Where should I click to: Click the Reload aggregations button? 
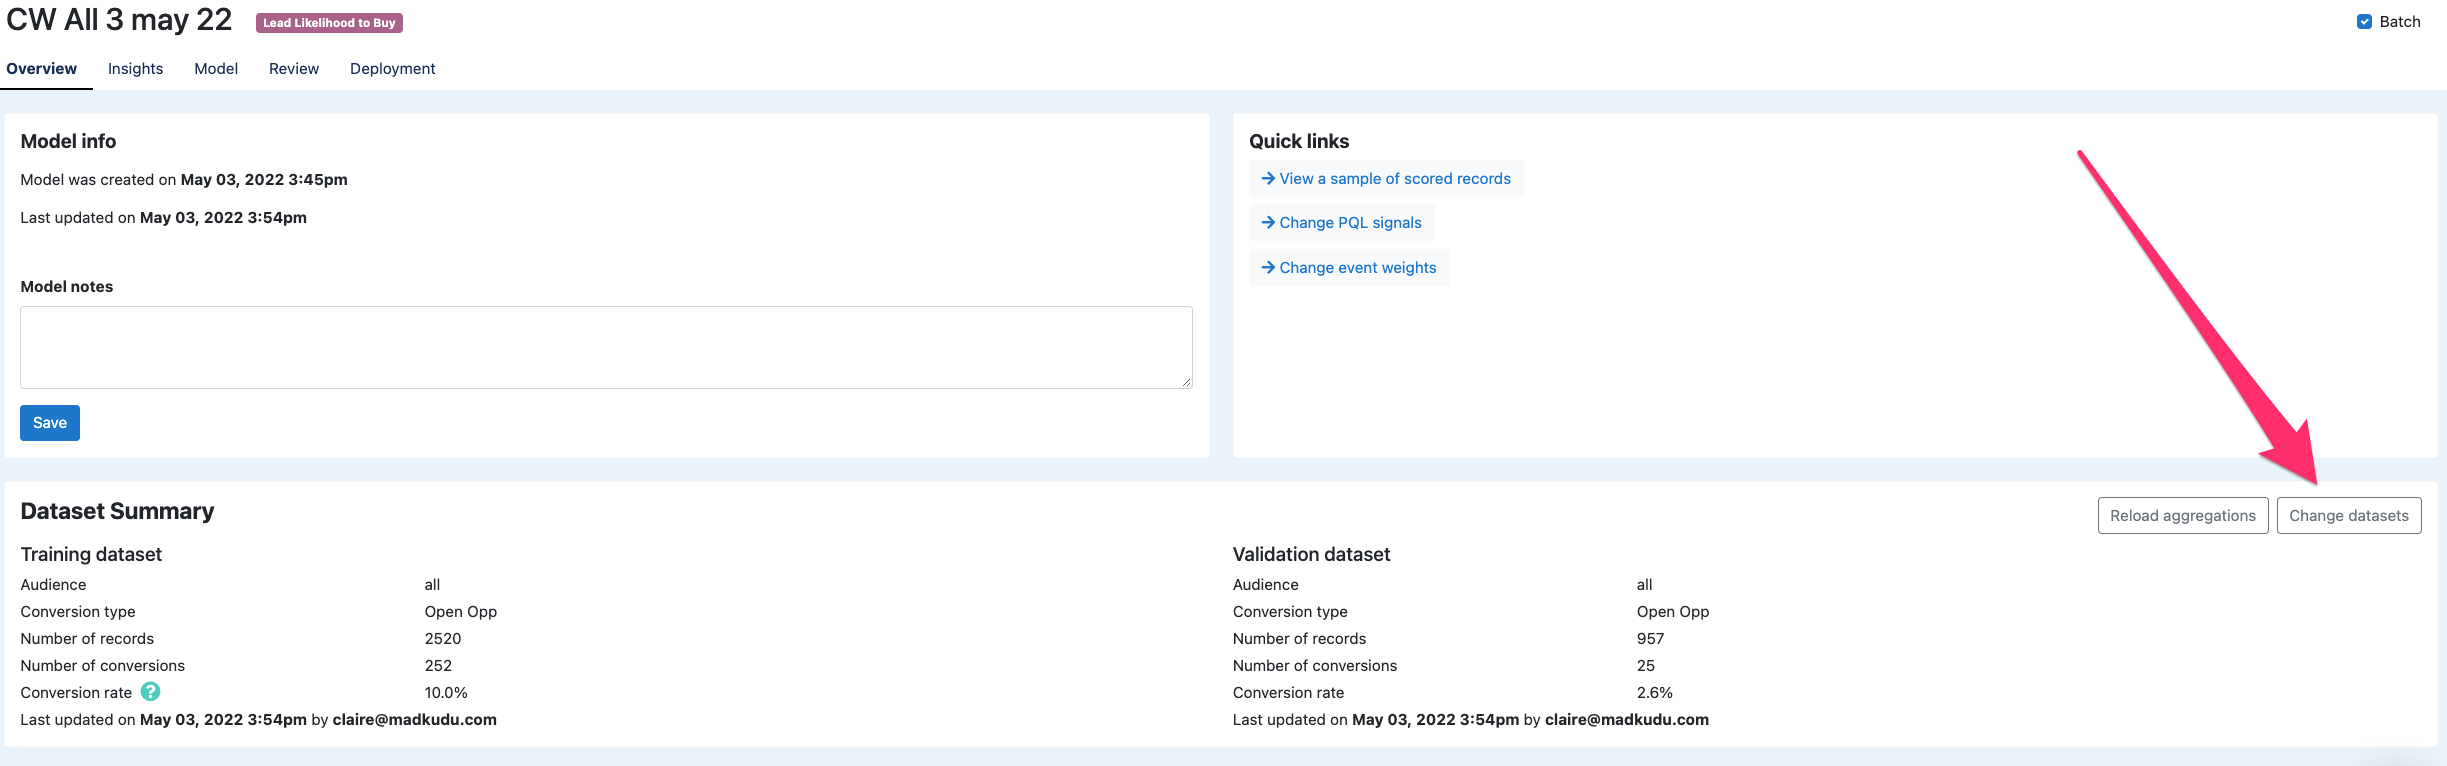click(x=2182, y=516)
